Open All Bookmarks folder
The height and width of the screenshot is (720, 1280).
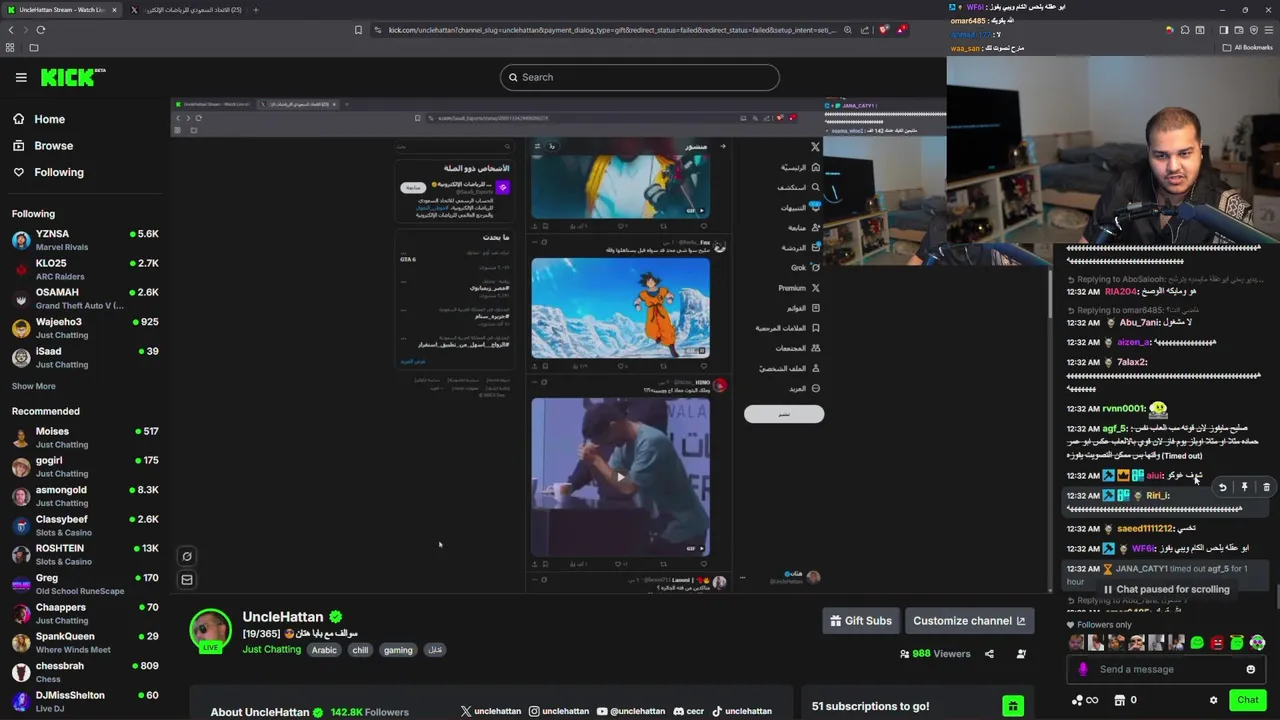(x=1248, y=47)
